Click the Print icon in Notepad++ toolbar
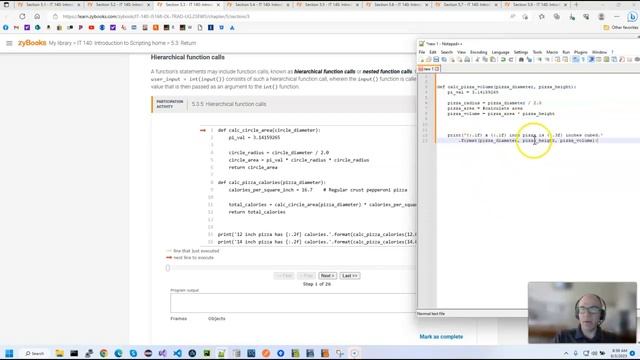This screenshot has height=360, width=640. [x=467, y=60]
